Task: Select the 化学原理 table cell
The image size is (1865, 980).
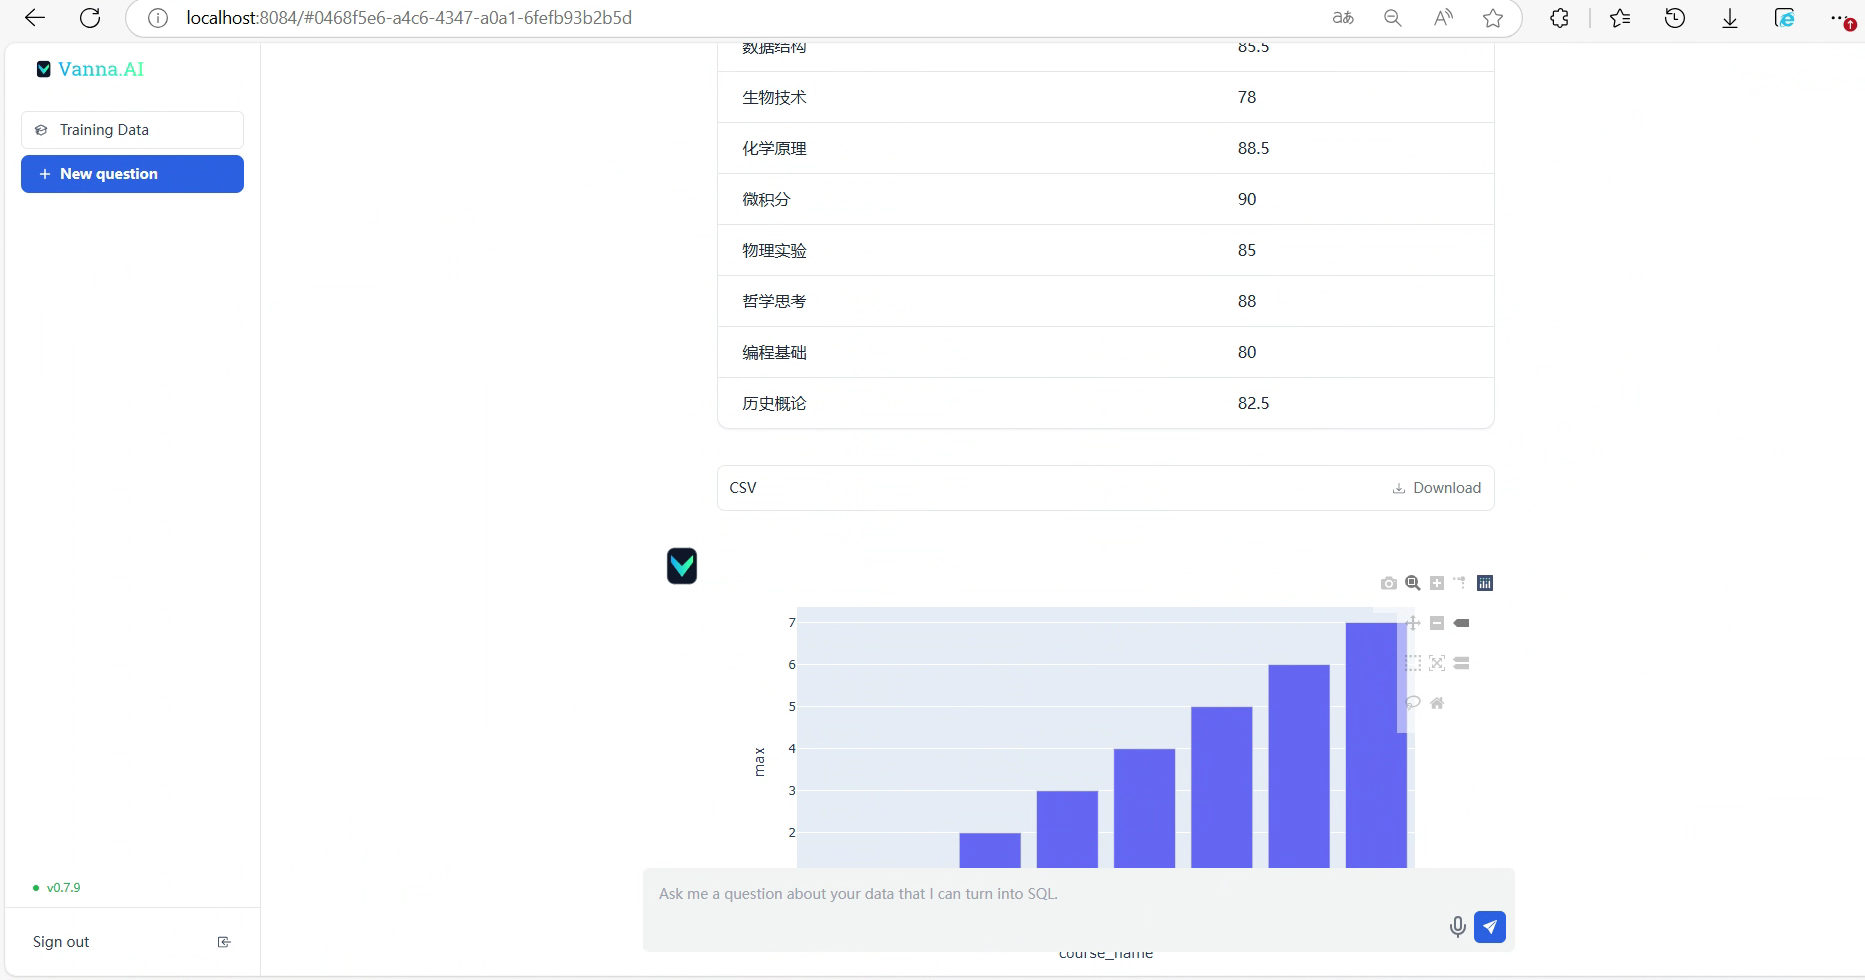Action: pos(774,148)
